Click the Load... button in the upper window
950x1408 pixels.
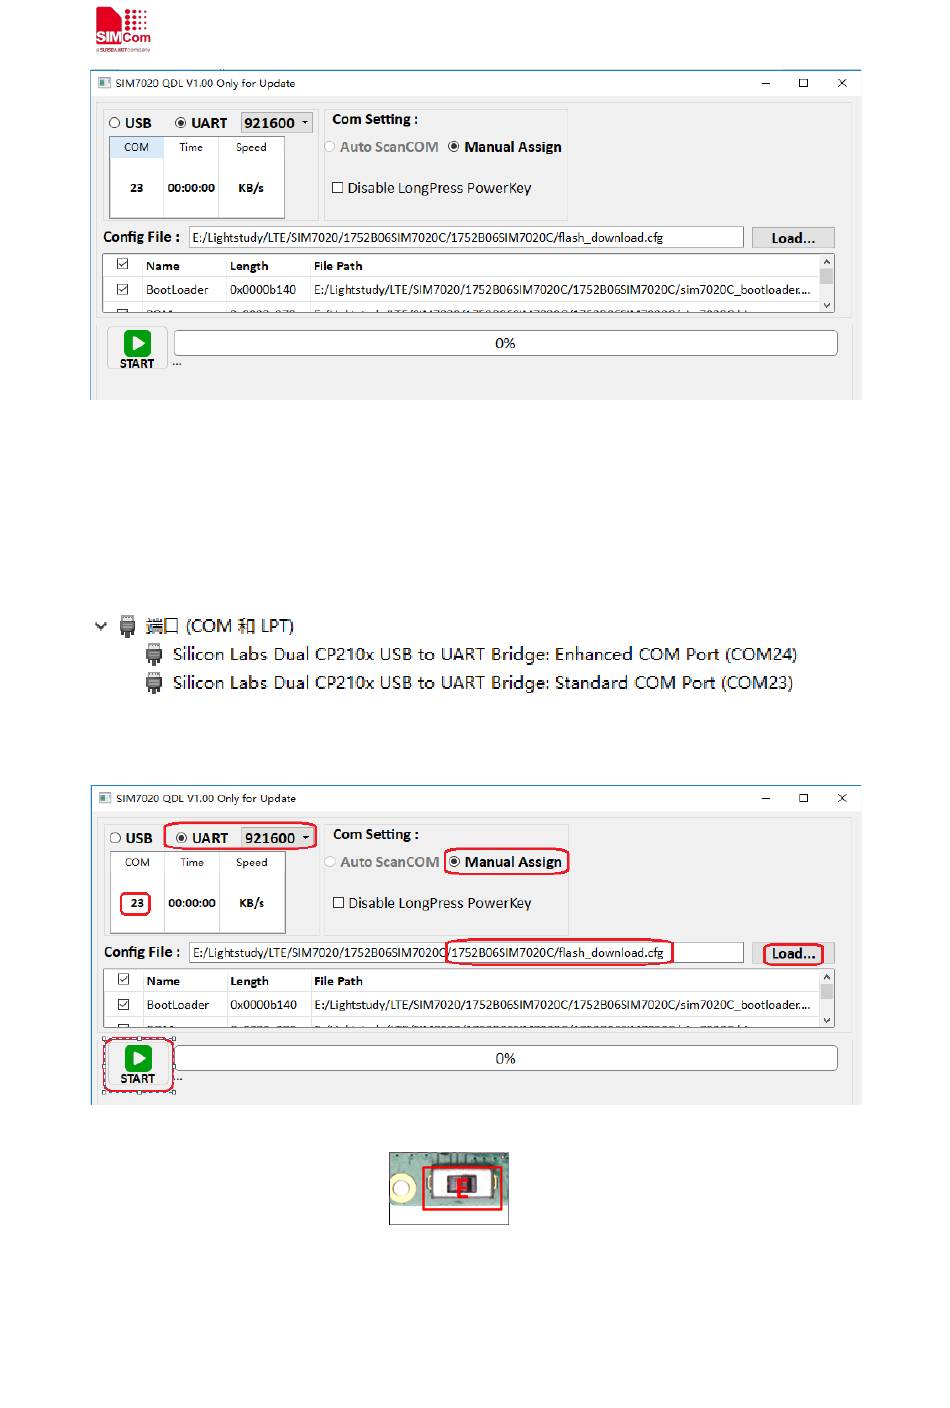click(x=793, y=238)
